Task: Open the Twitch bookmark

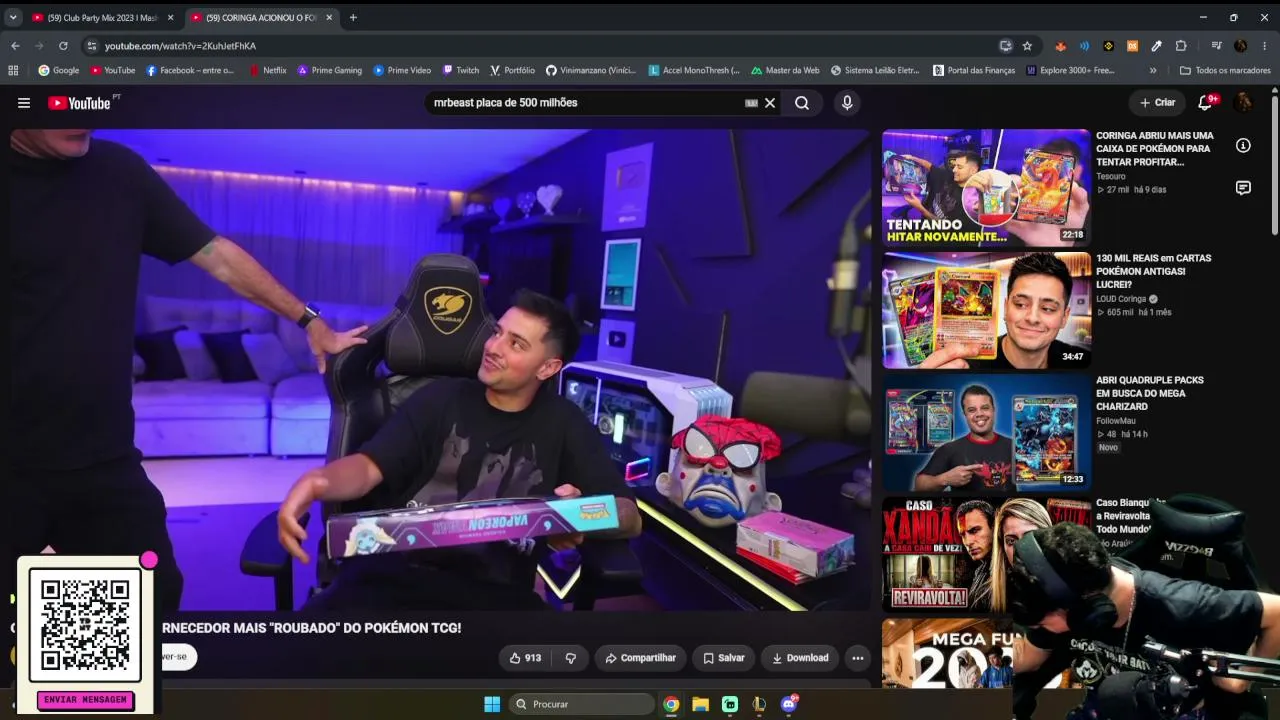Action: pyautogui.click(x=461, y=71)
